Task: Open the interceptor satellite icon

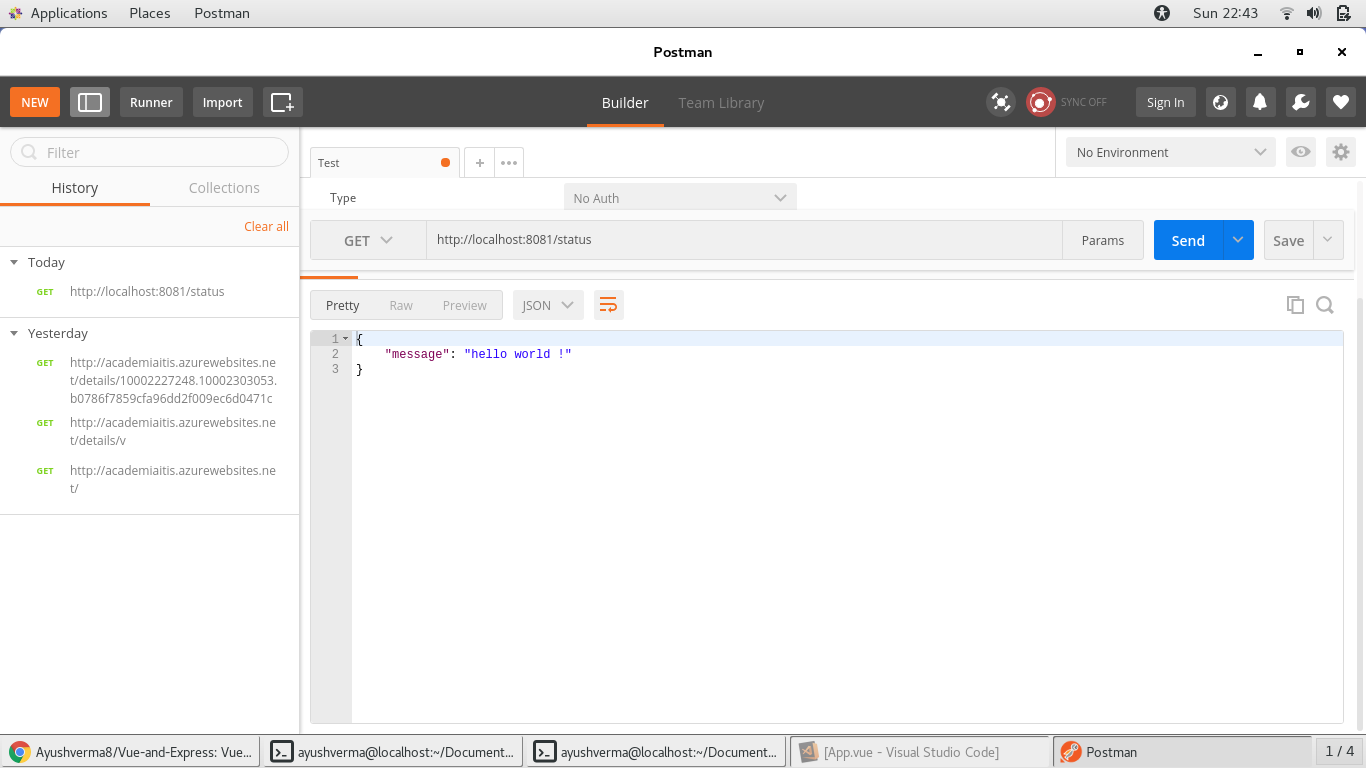Action: [1001, 102]
